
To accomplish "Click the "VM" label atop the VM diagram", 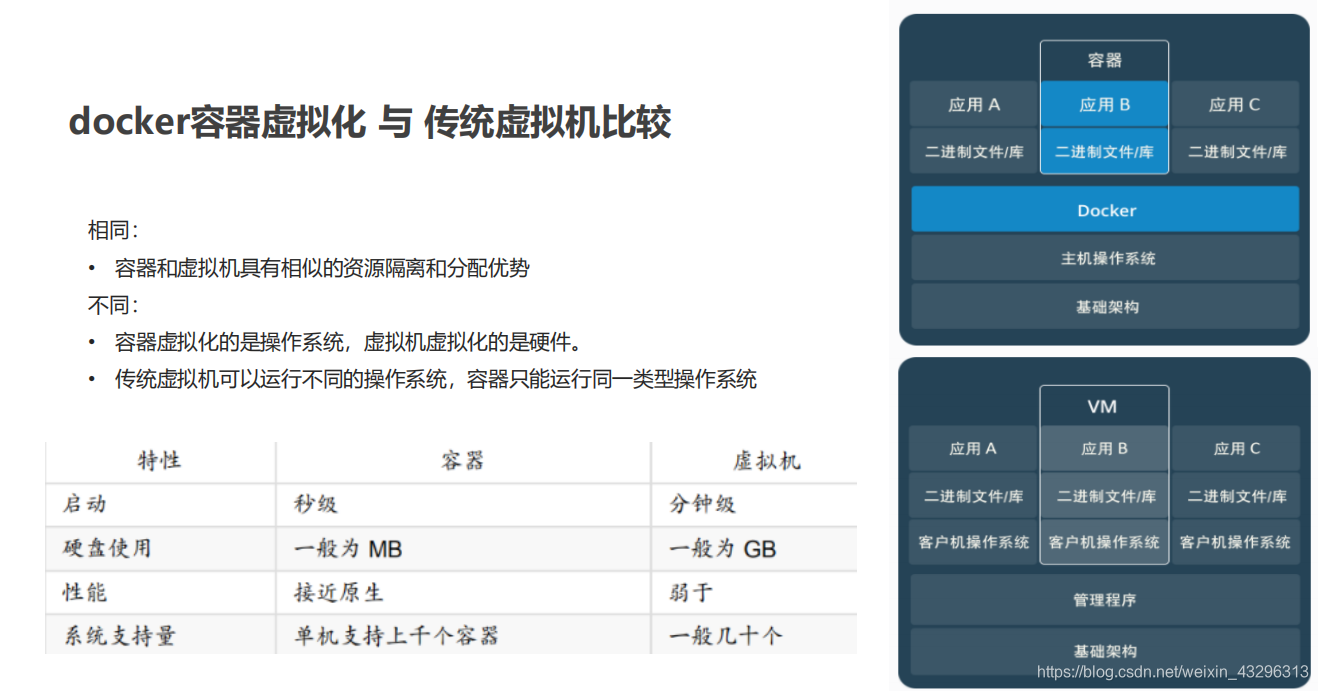I will point(1104,406).
